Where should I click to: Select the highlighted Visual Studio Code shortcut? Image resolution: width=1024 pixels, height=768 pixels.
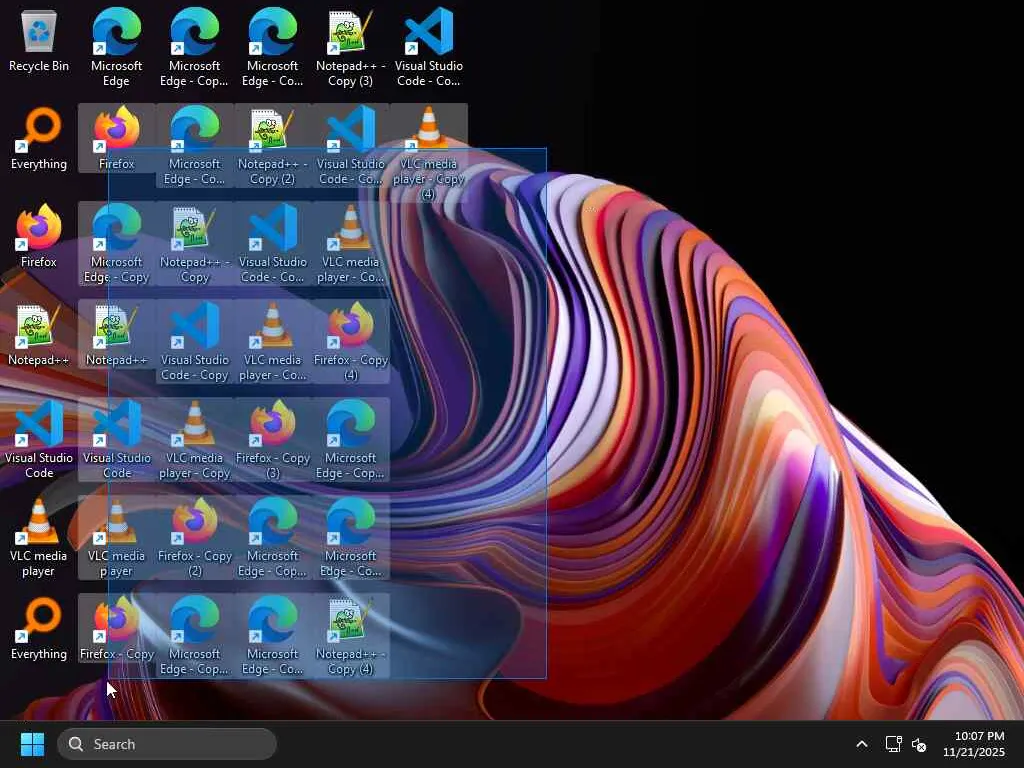pos(116,439)
